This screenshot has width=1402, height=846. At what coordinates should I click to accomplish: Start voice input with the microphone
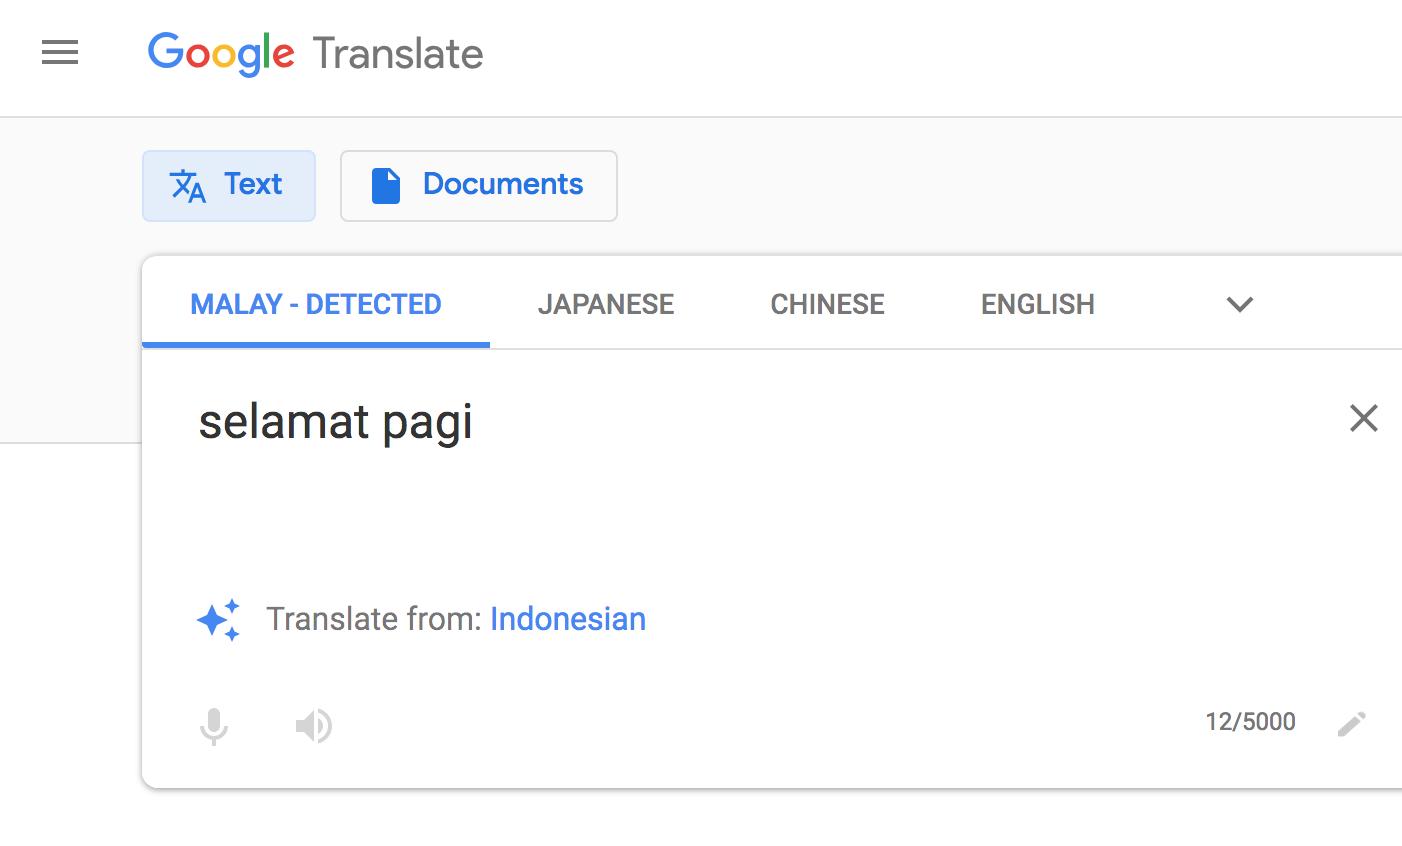[214, 726]
